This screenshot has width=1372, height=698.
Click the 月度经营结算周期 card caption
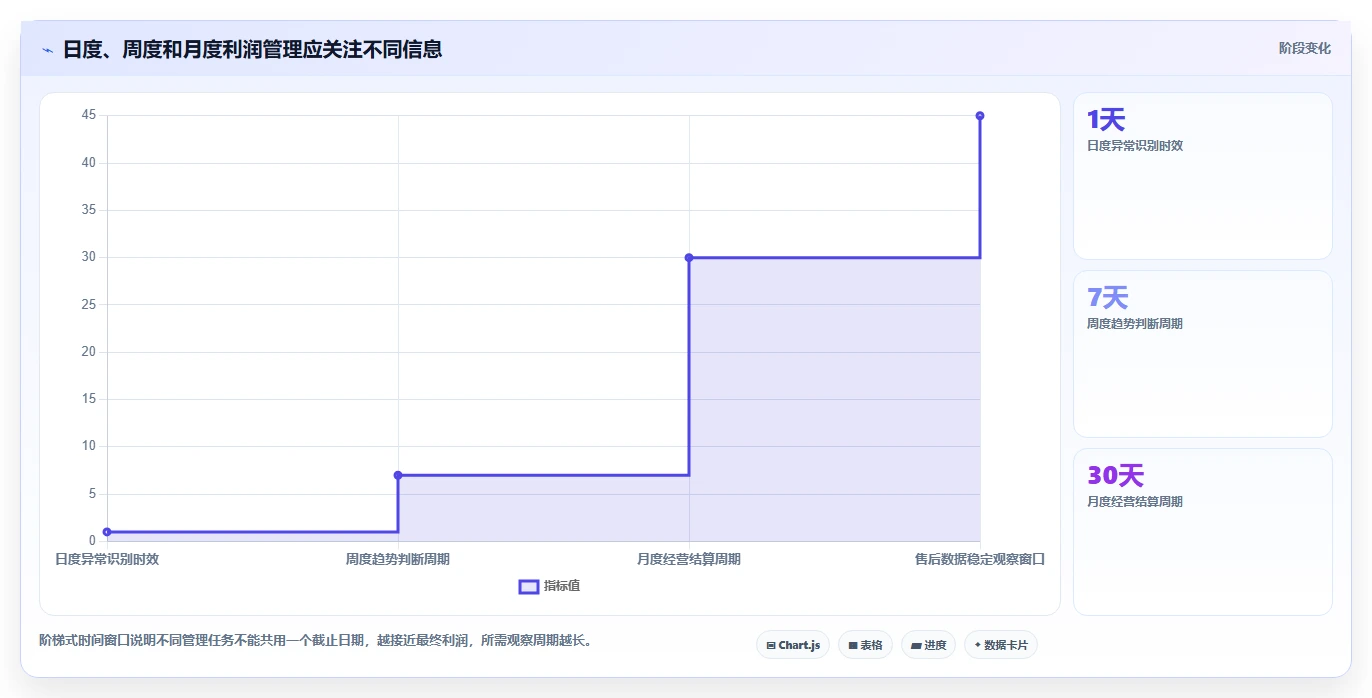point(1135,502)
